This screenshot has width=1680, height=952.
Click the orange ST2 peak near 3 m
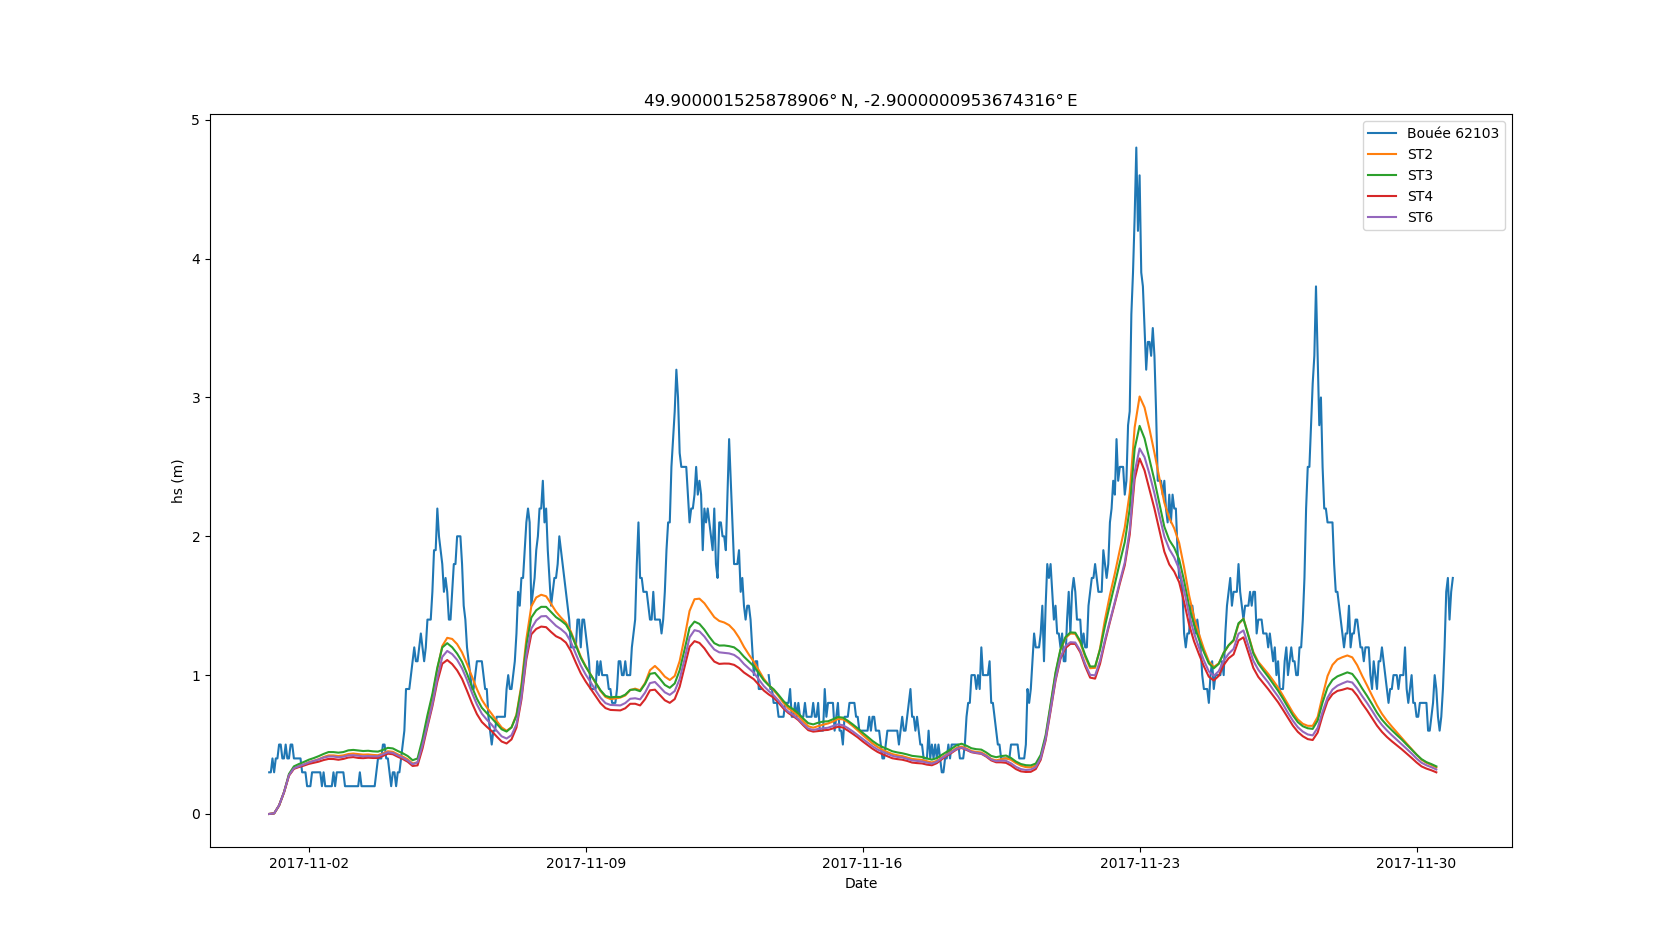click(x=1139, y=397)
